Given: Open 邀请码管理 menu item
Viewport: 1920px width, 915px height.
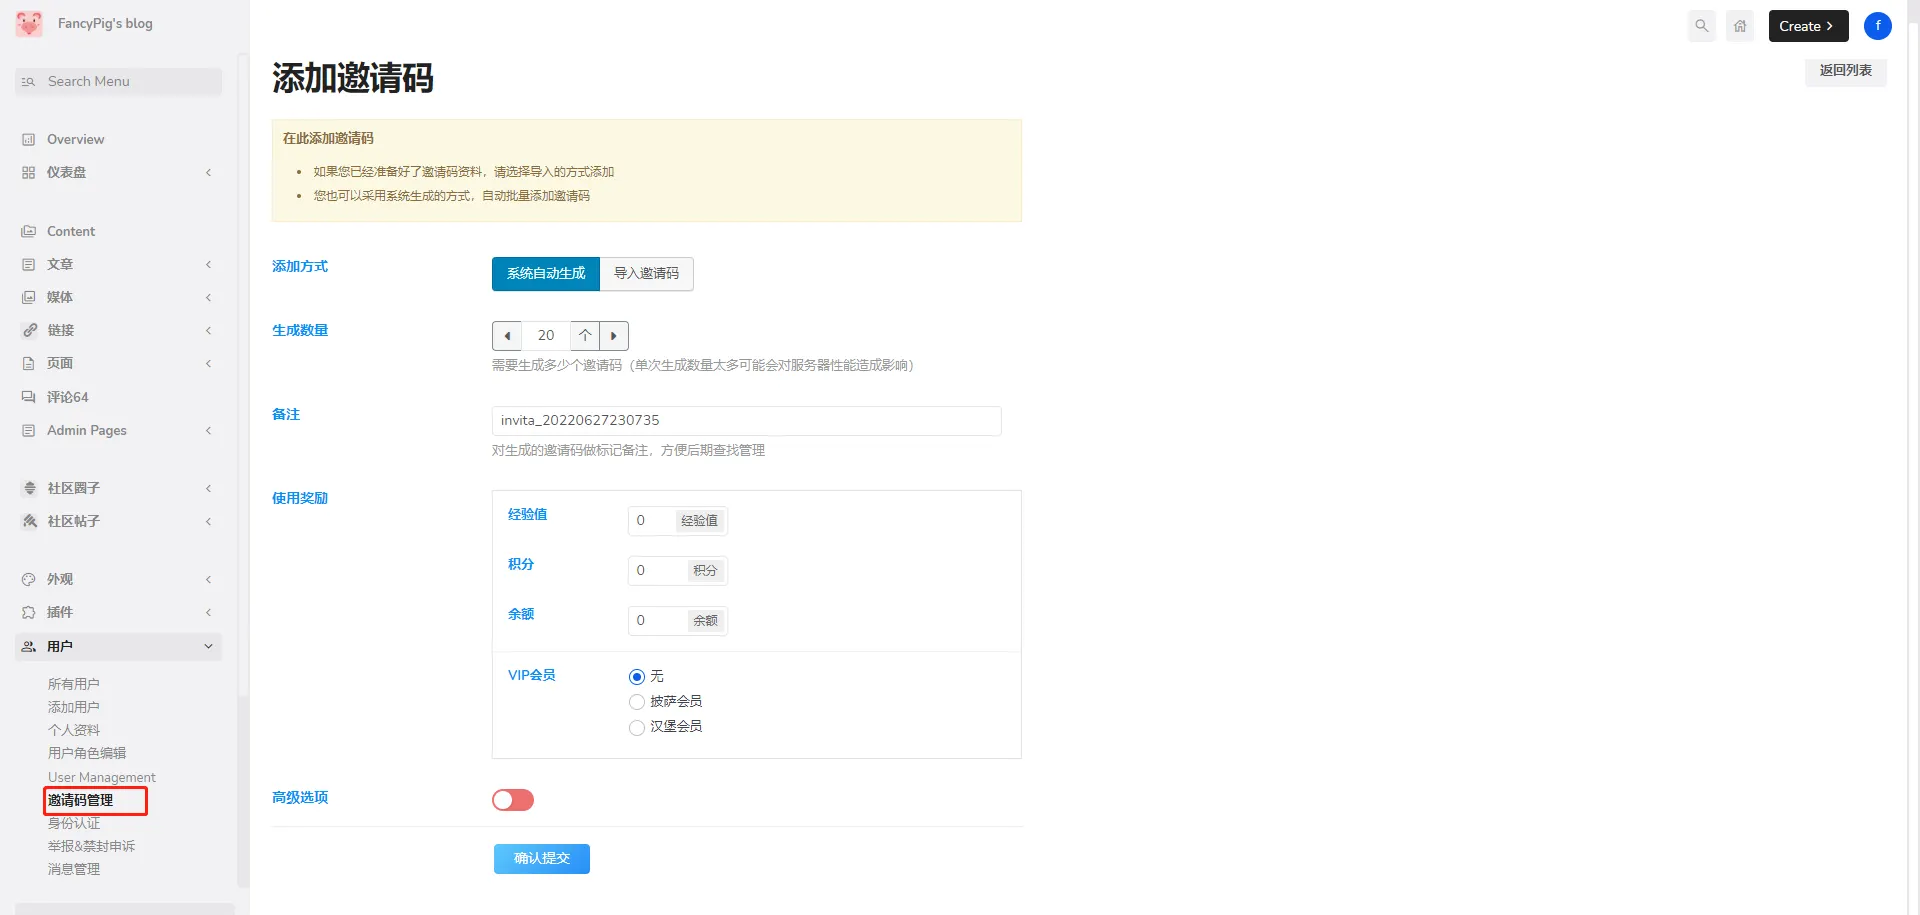Looking at the screenshot, I should [81, 800].
